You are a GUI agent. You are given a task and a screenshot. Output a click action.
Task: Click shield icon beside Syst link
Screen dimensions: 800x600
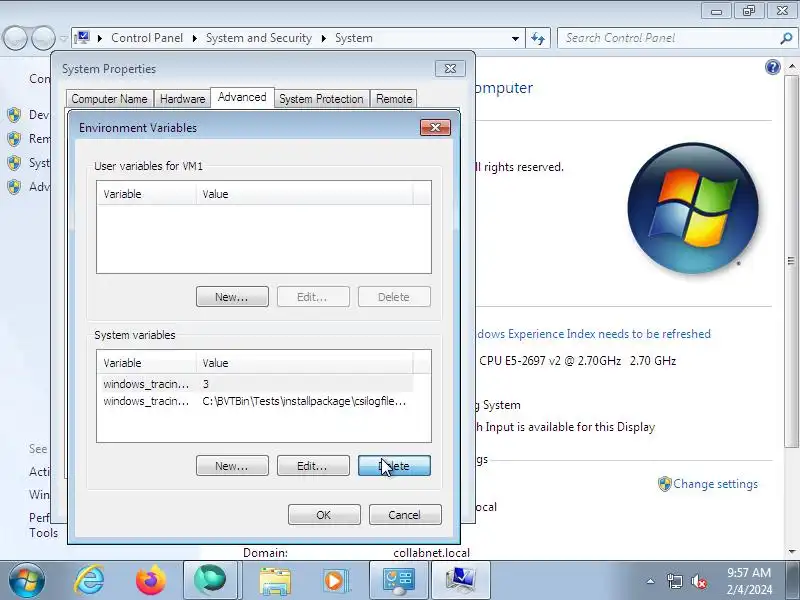pyautogui.click(x=14, y=163)
